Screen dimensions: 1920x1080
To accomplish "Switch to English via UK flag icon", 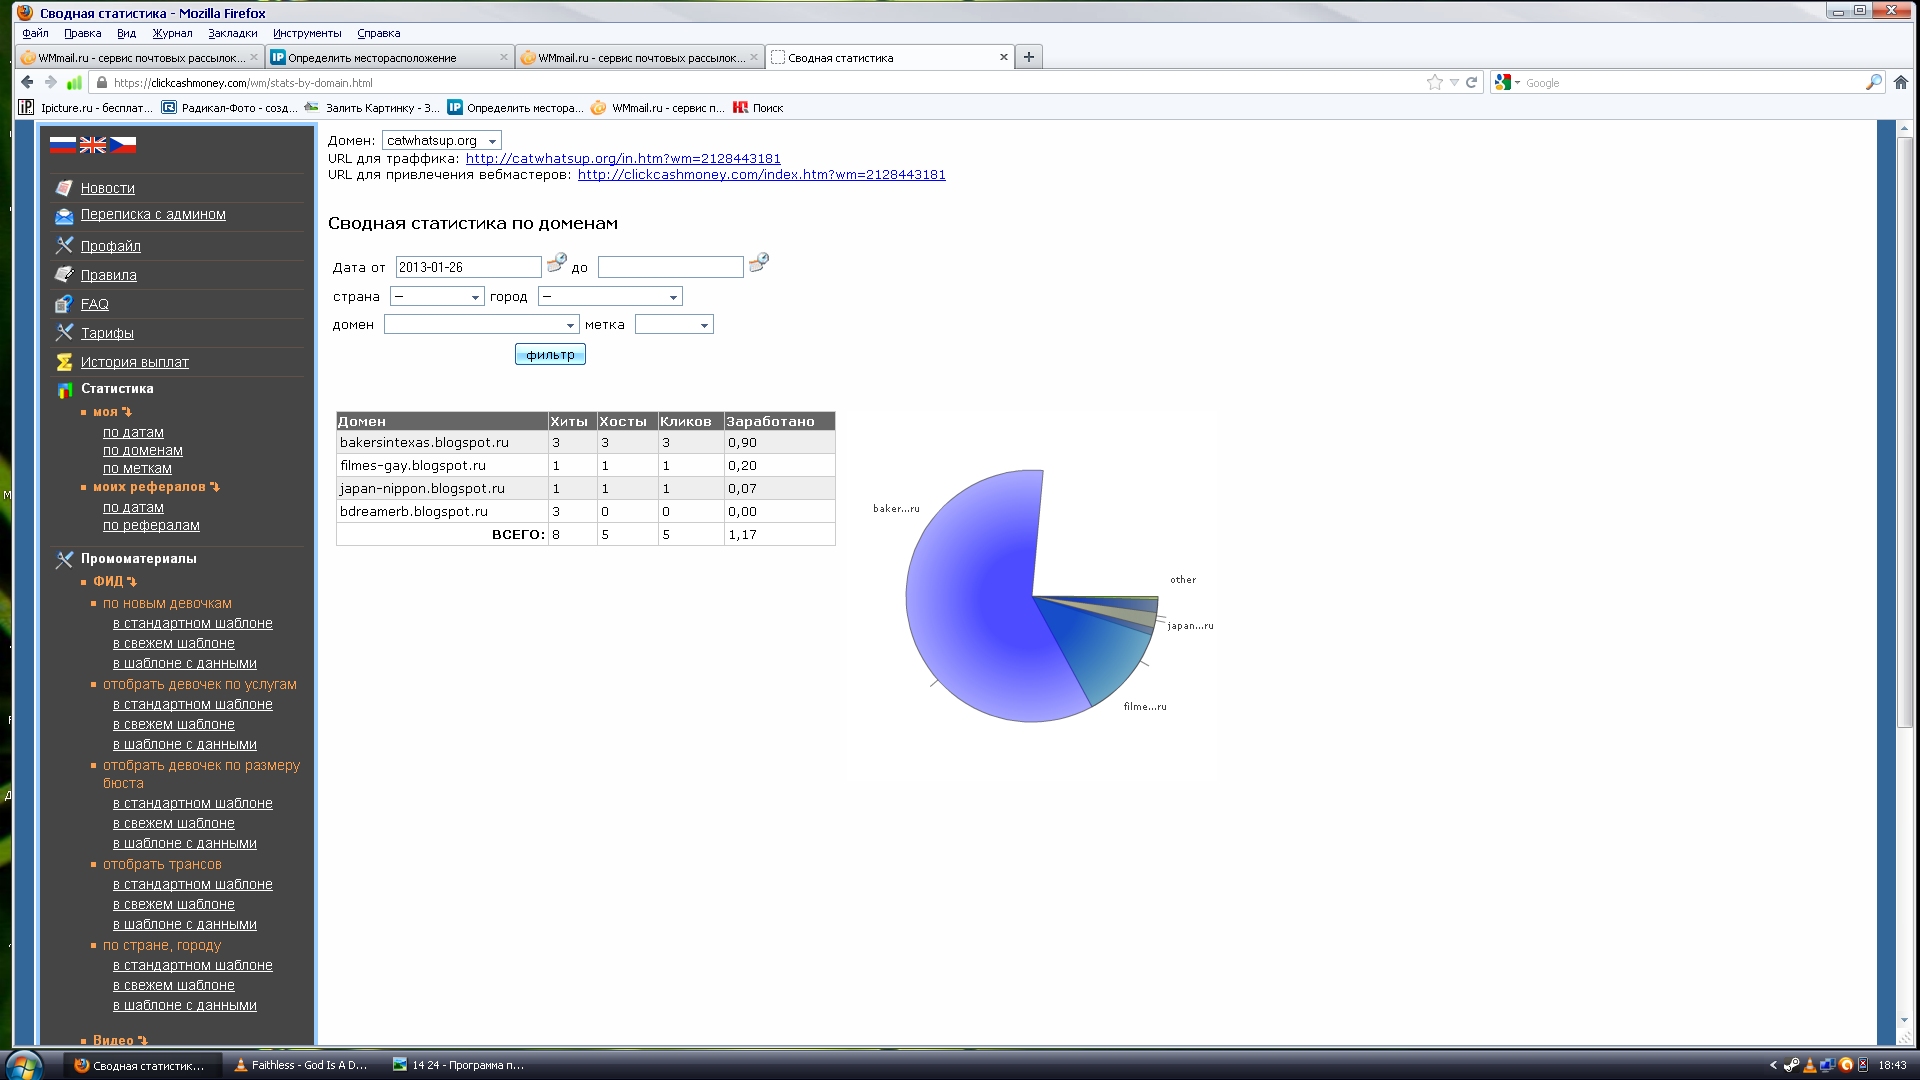I will point(93,145).
